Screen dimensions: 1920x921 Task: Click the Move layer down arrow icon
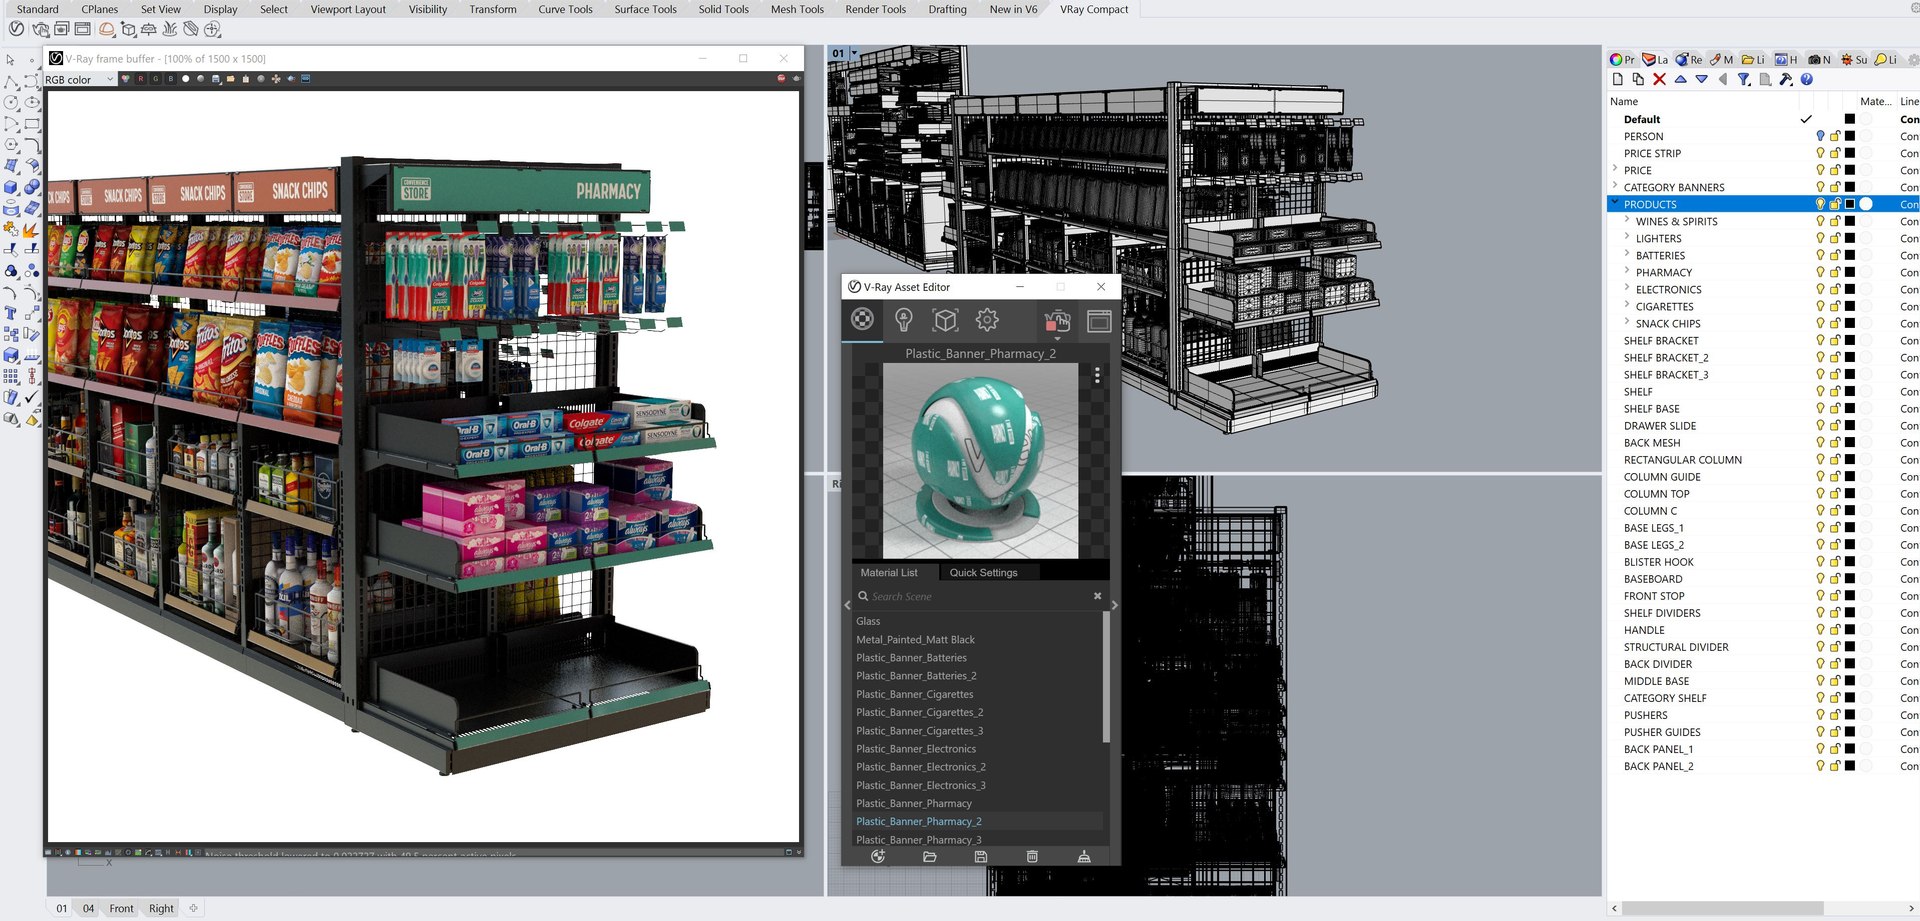click(1701, 79)
